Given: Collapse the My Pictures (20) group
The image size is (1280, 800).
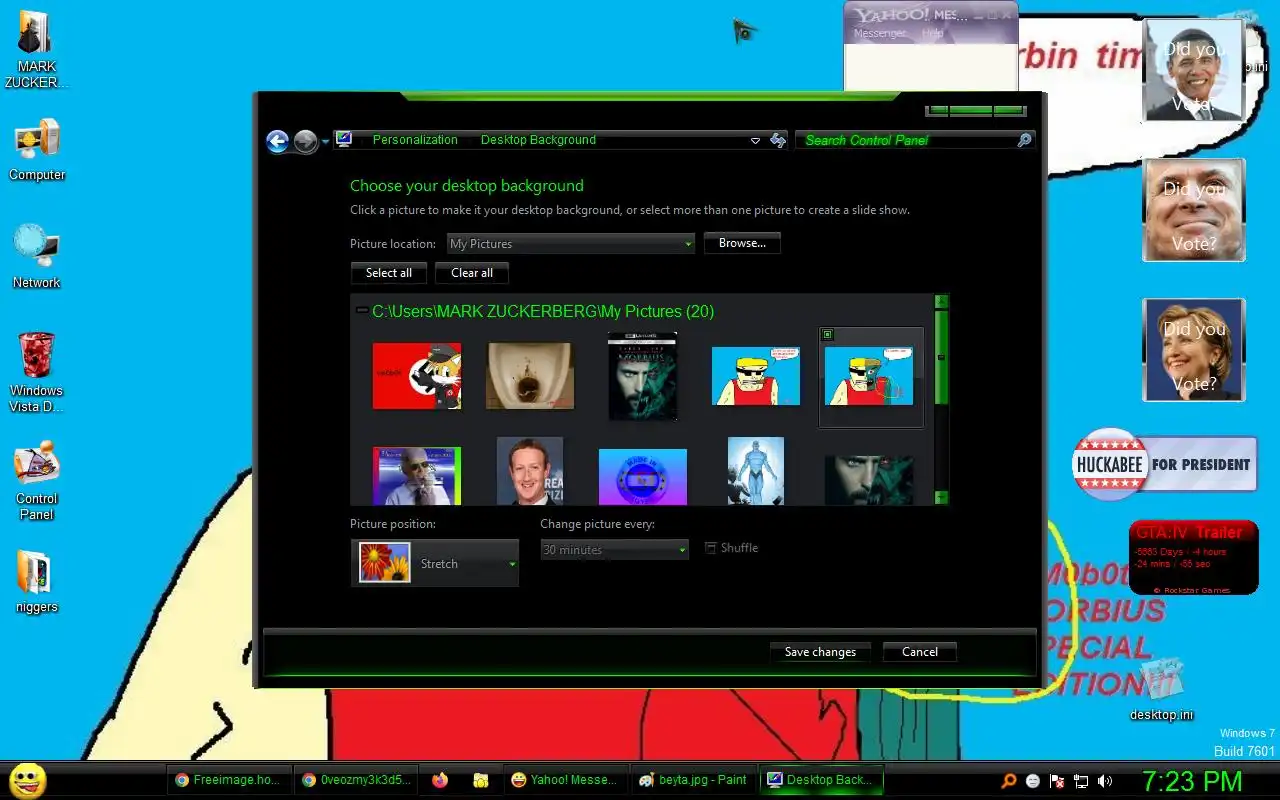Looking at the screenshot, I should (362, 311).
